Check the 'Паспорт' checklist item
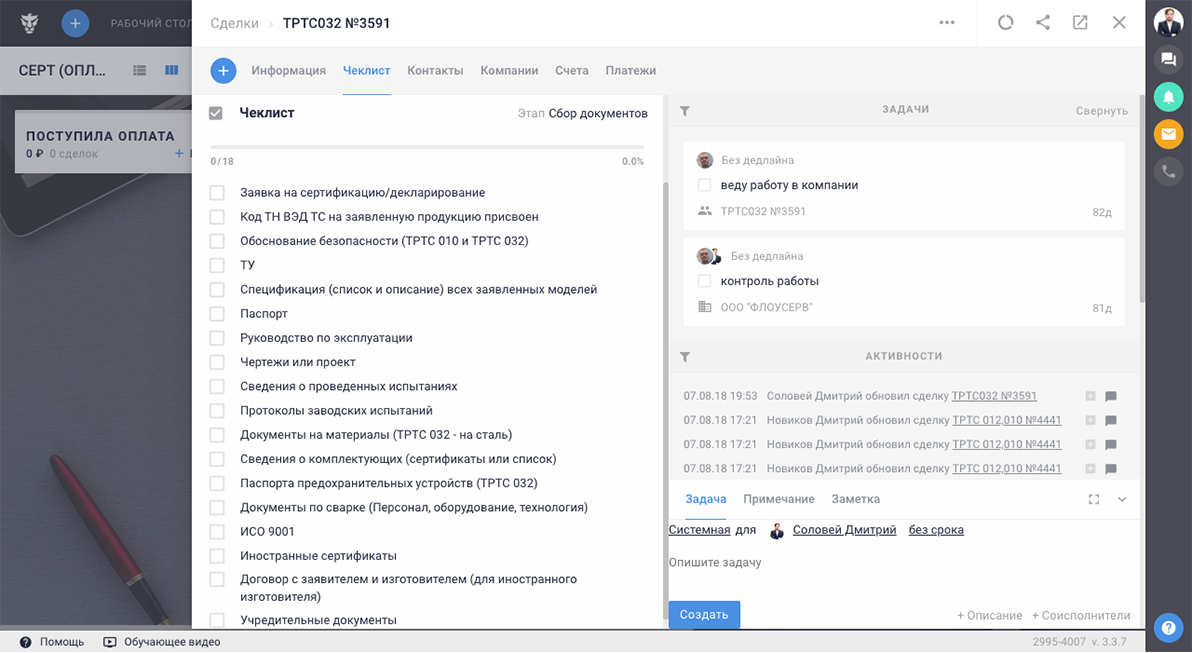1192x653 pixels. click(217, 314)
